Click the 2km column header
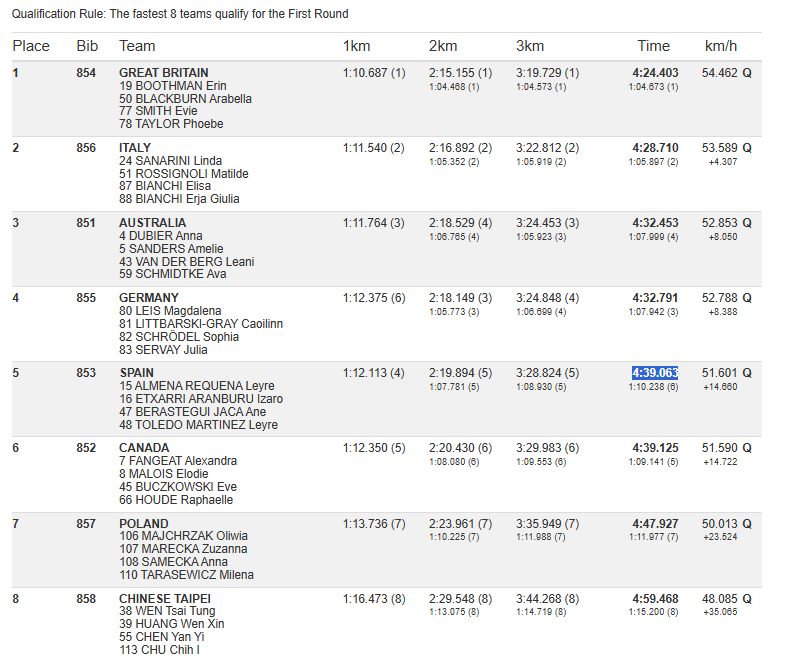This screenshot has width=801, height=667. click(x=443, y=46)
